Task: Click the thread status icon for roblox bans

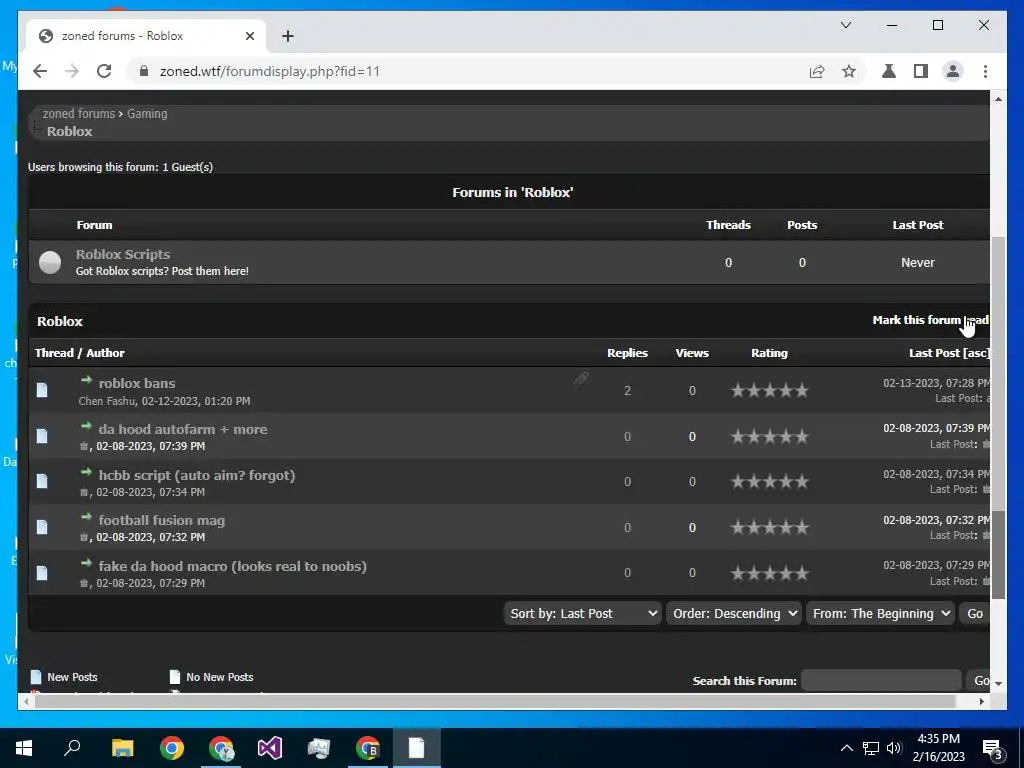Action: pos(42,390)
